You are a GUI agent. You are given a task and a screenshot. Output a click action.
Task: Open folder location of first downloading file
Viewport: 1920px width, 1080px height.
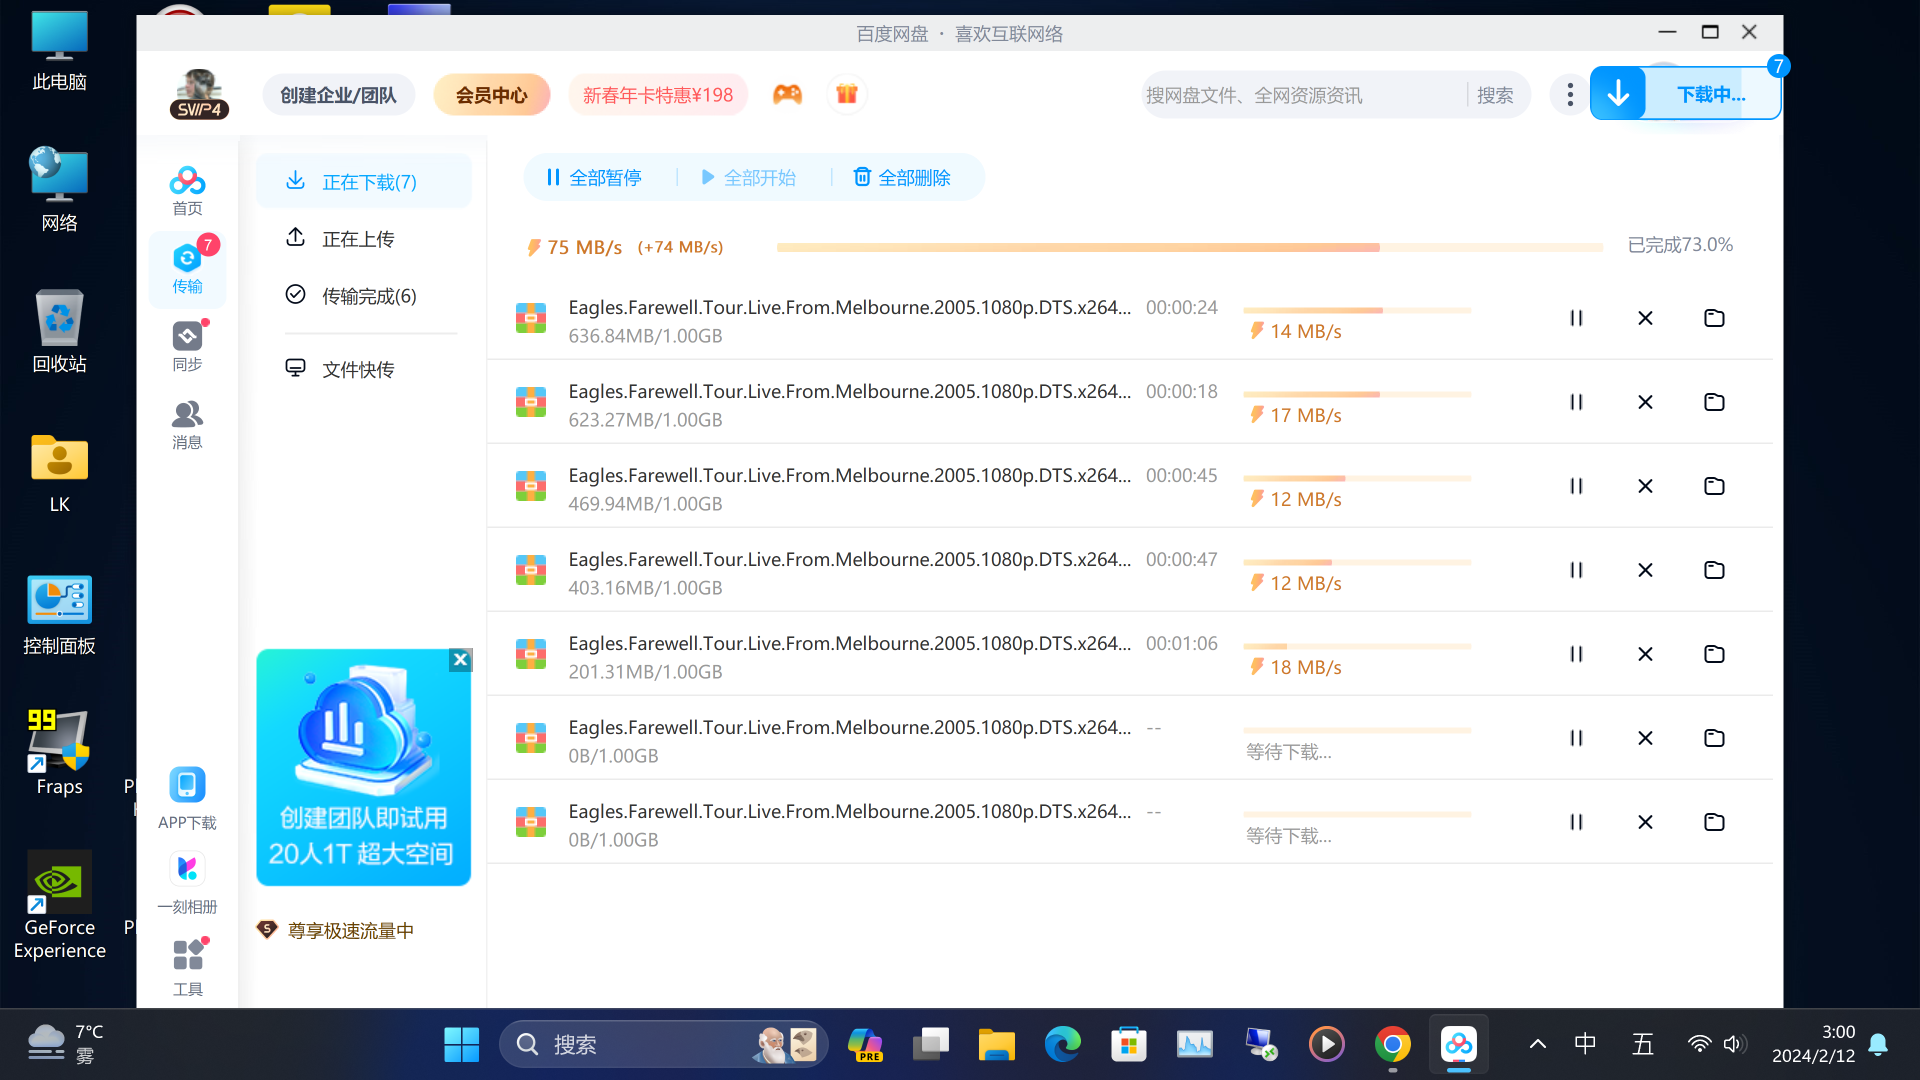click(1713, 318)
